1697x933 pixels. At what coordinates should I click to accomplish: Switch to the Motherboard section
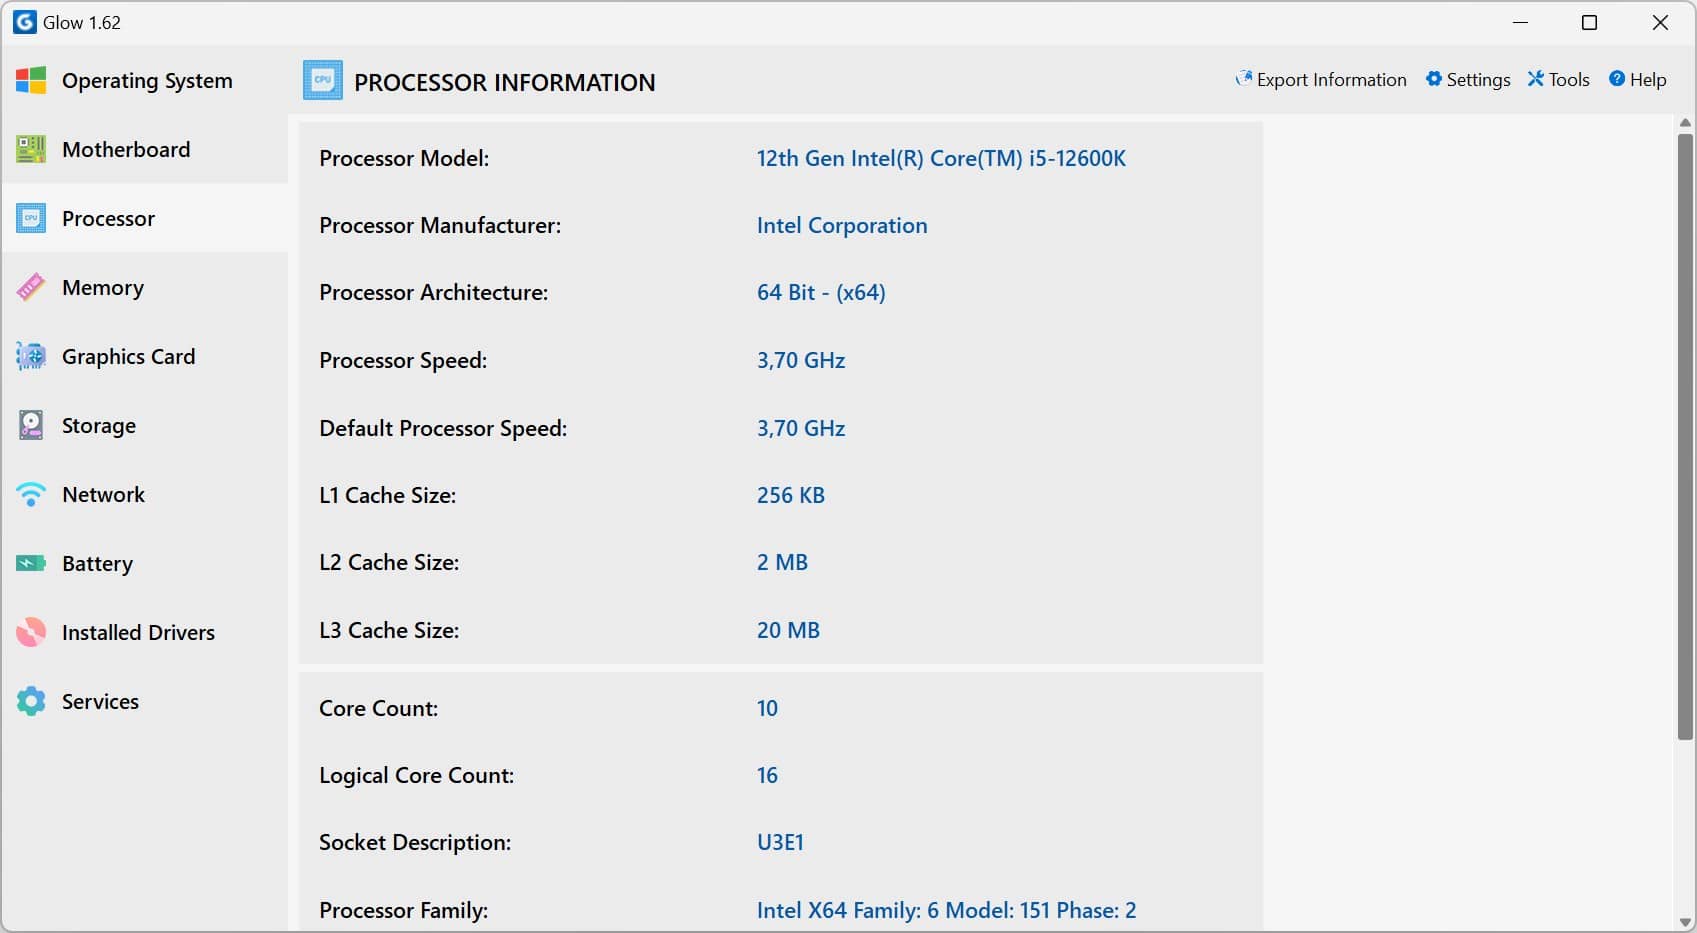(x=145, y=150)
